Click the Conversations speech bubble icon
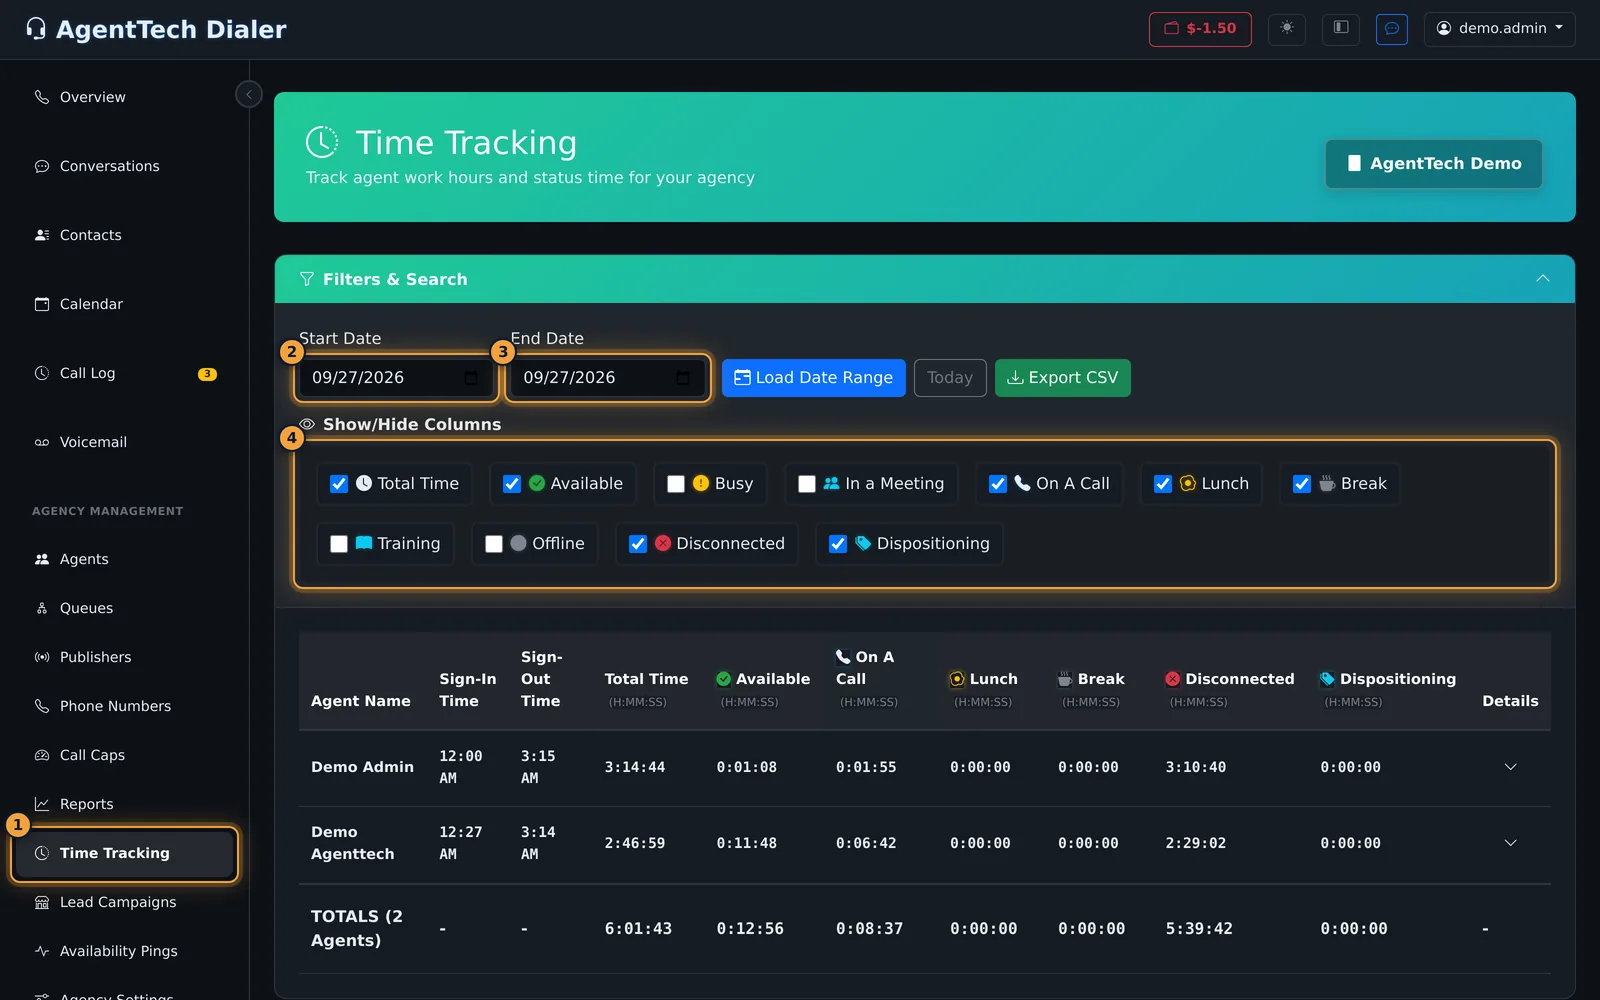Image resolution: width=1600 pixels, height=1000 pixels. click(42, 166)
